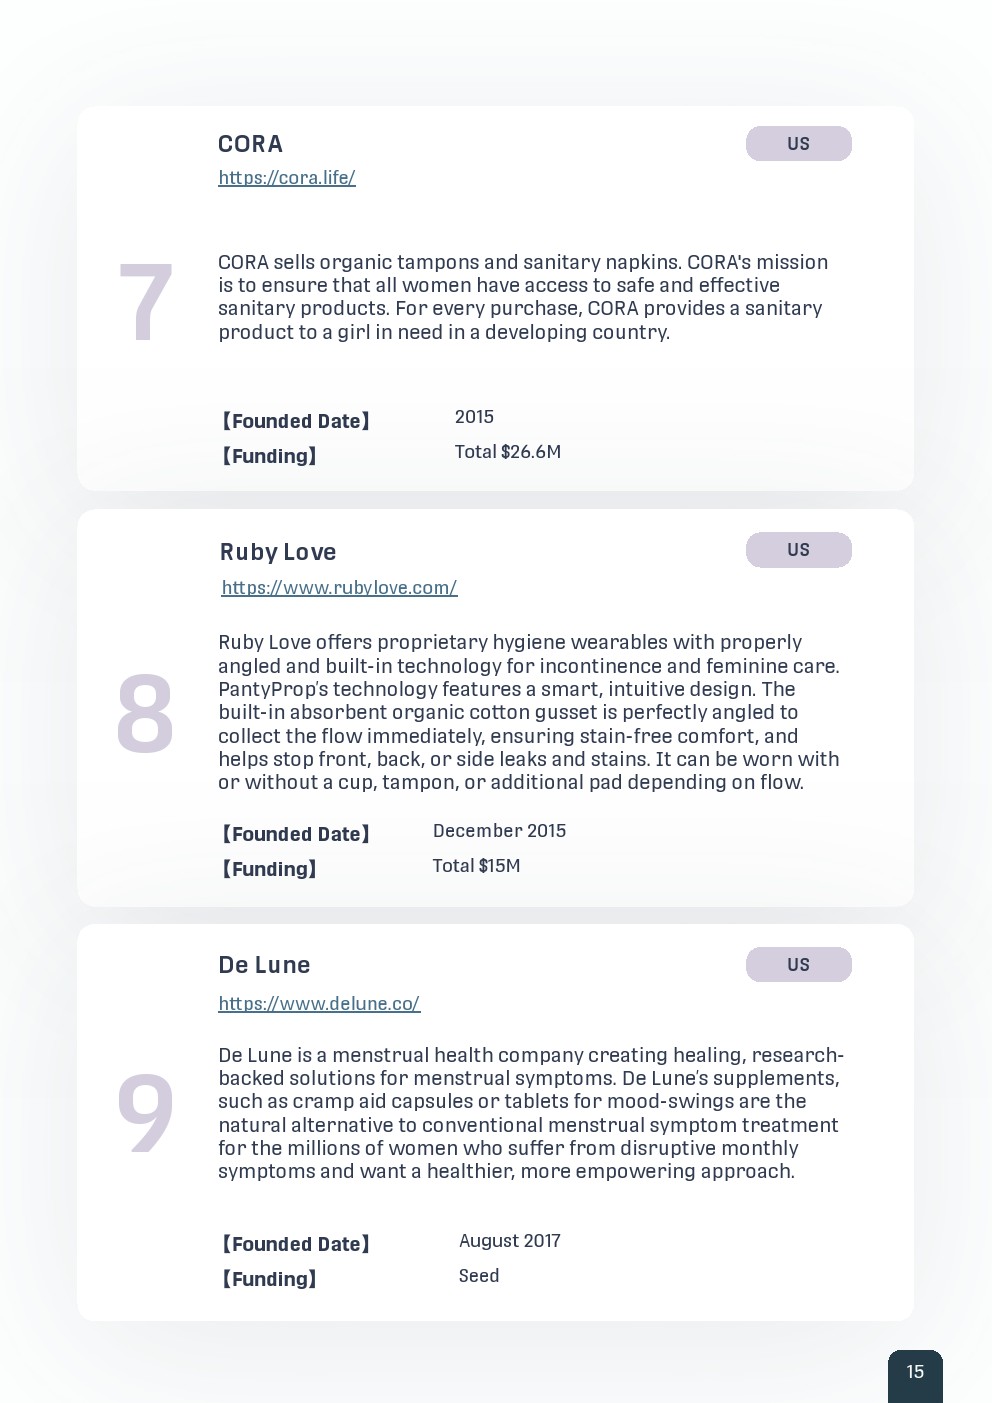Click De Lune's description paragraph
992x1403 pixels.
point(530,1113)
